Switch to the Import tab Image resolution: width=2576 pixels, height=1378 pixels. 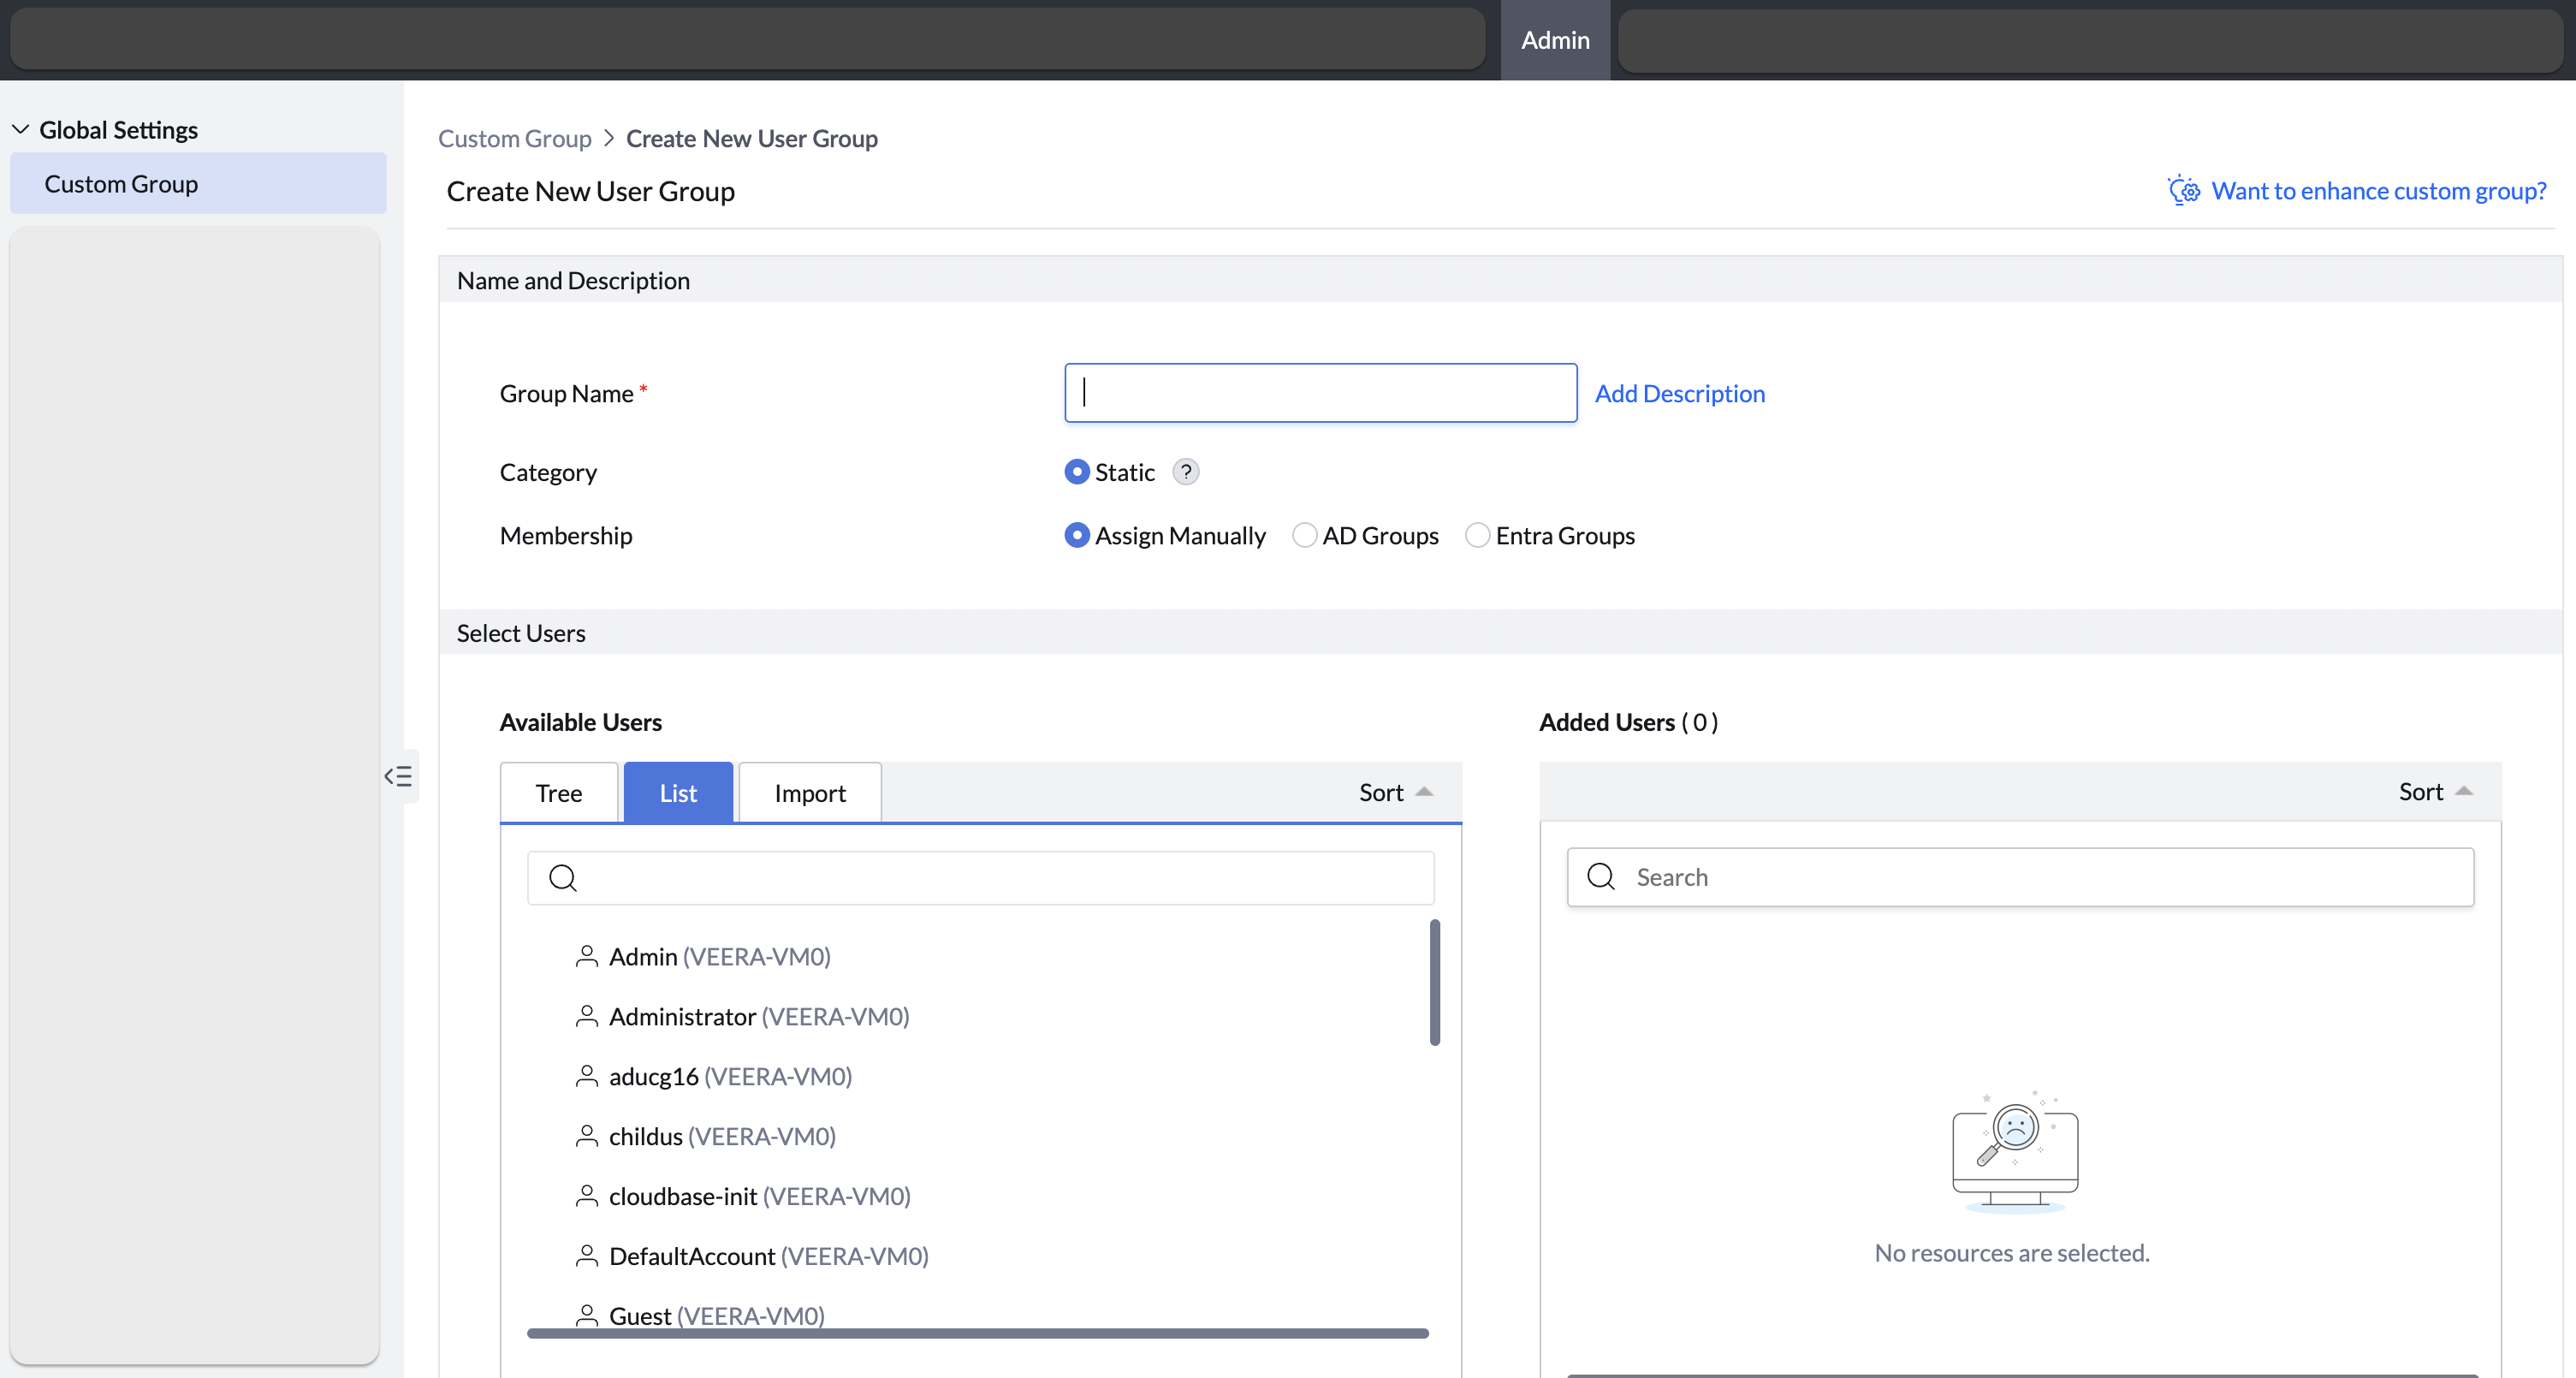[x=809, y=793]
